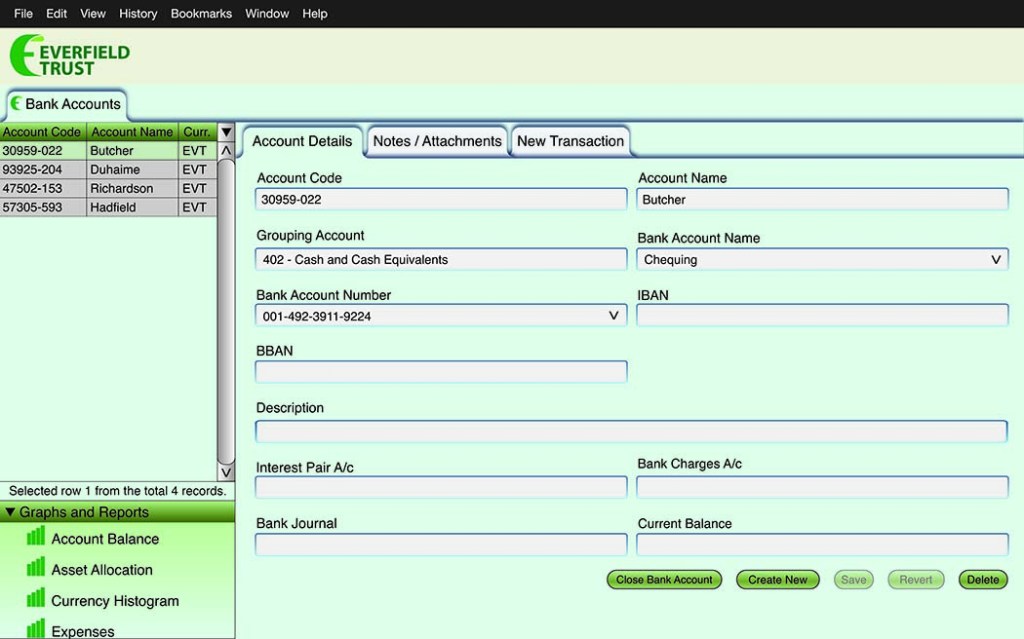This screenshot has height=639, width=1024.
Task: Click the Account Balance chart icon
Action: click(x=36, y=537)
